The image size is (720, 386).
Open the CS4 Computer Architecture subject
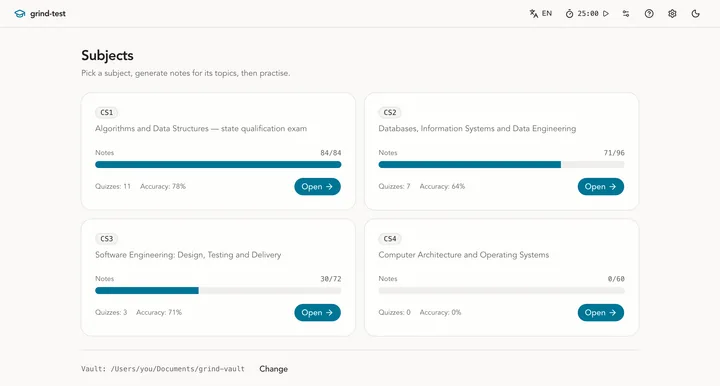pos(601,313)
